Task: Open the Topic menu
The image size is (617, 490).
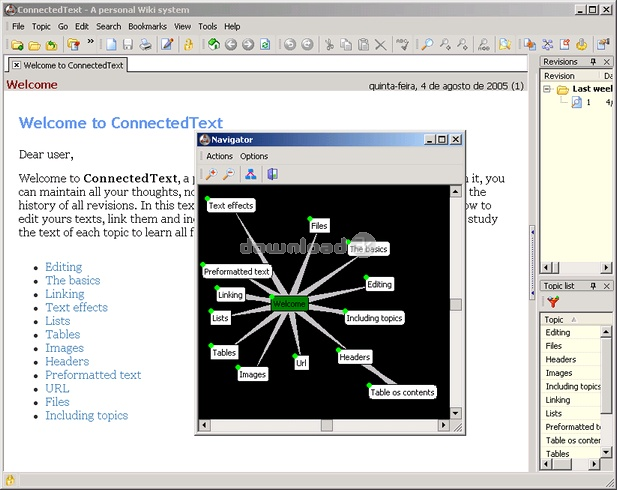Action: pyautogui.click(x=41, y=26)
